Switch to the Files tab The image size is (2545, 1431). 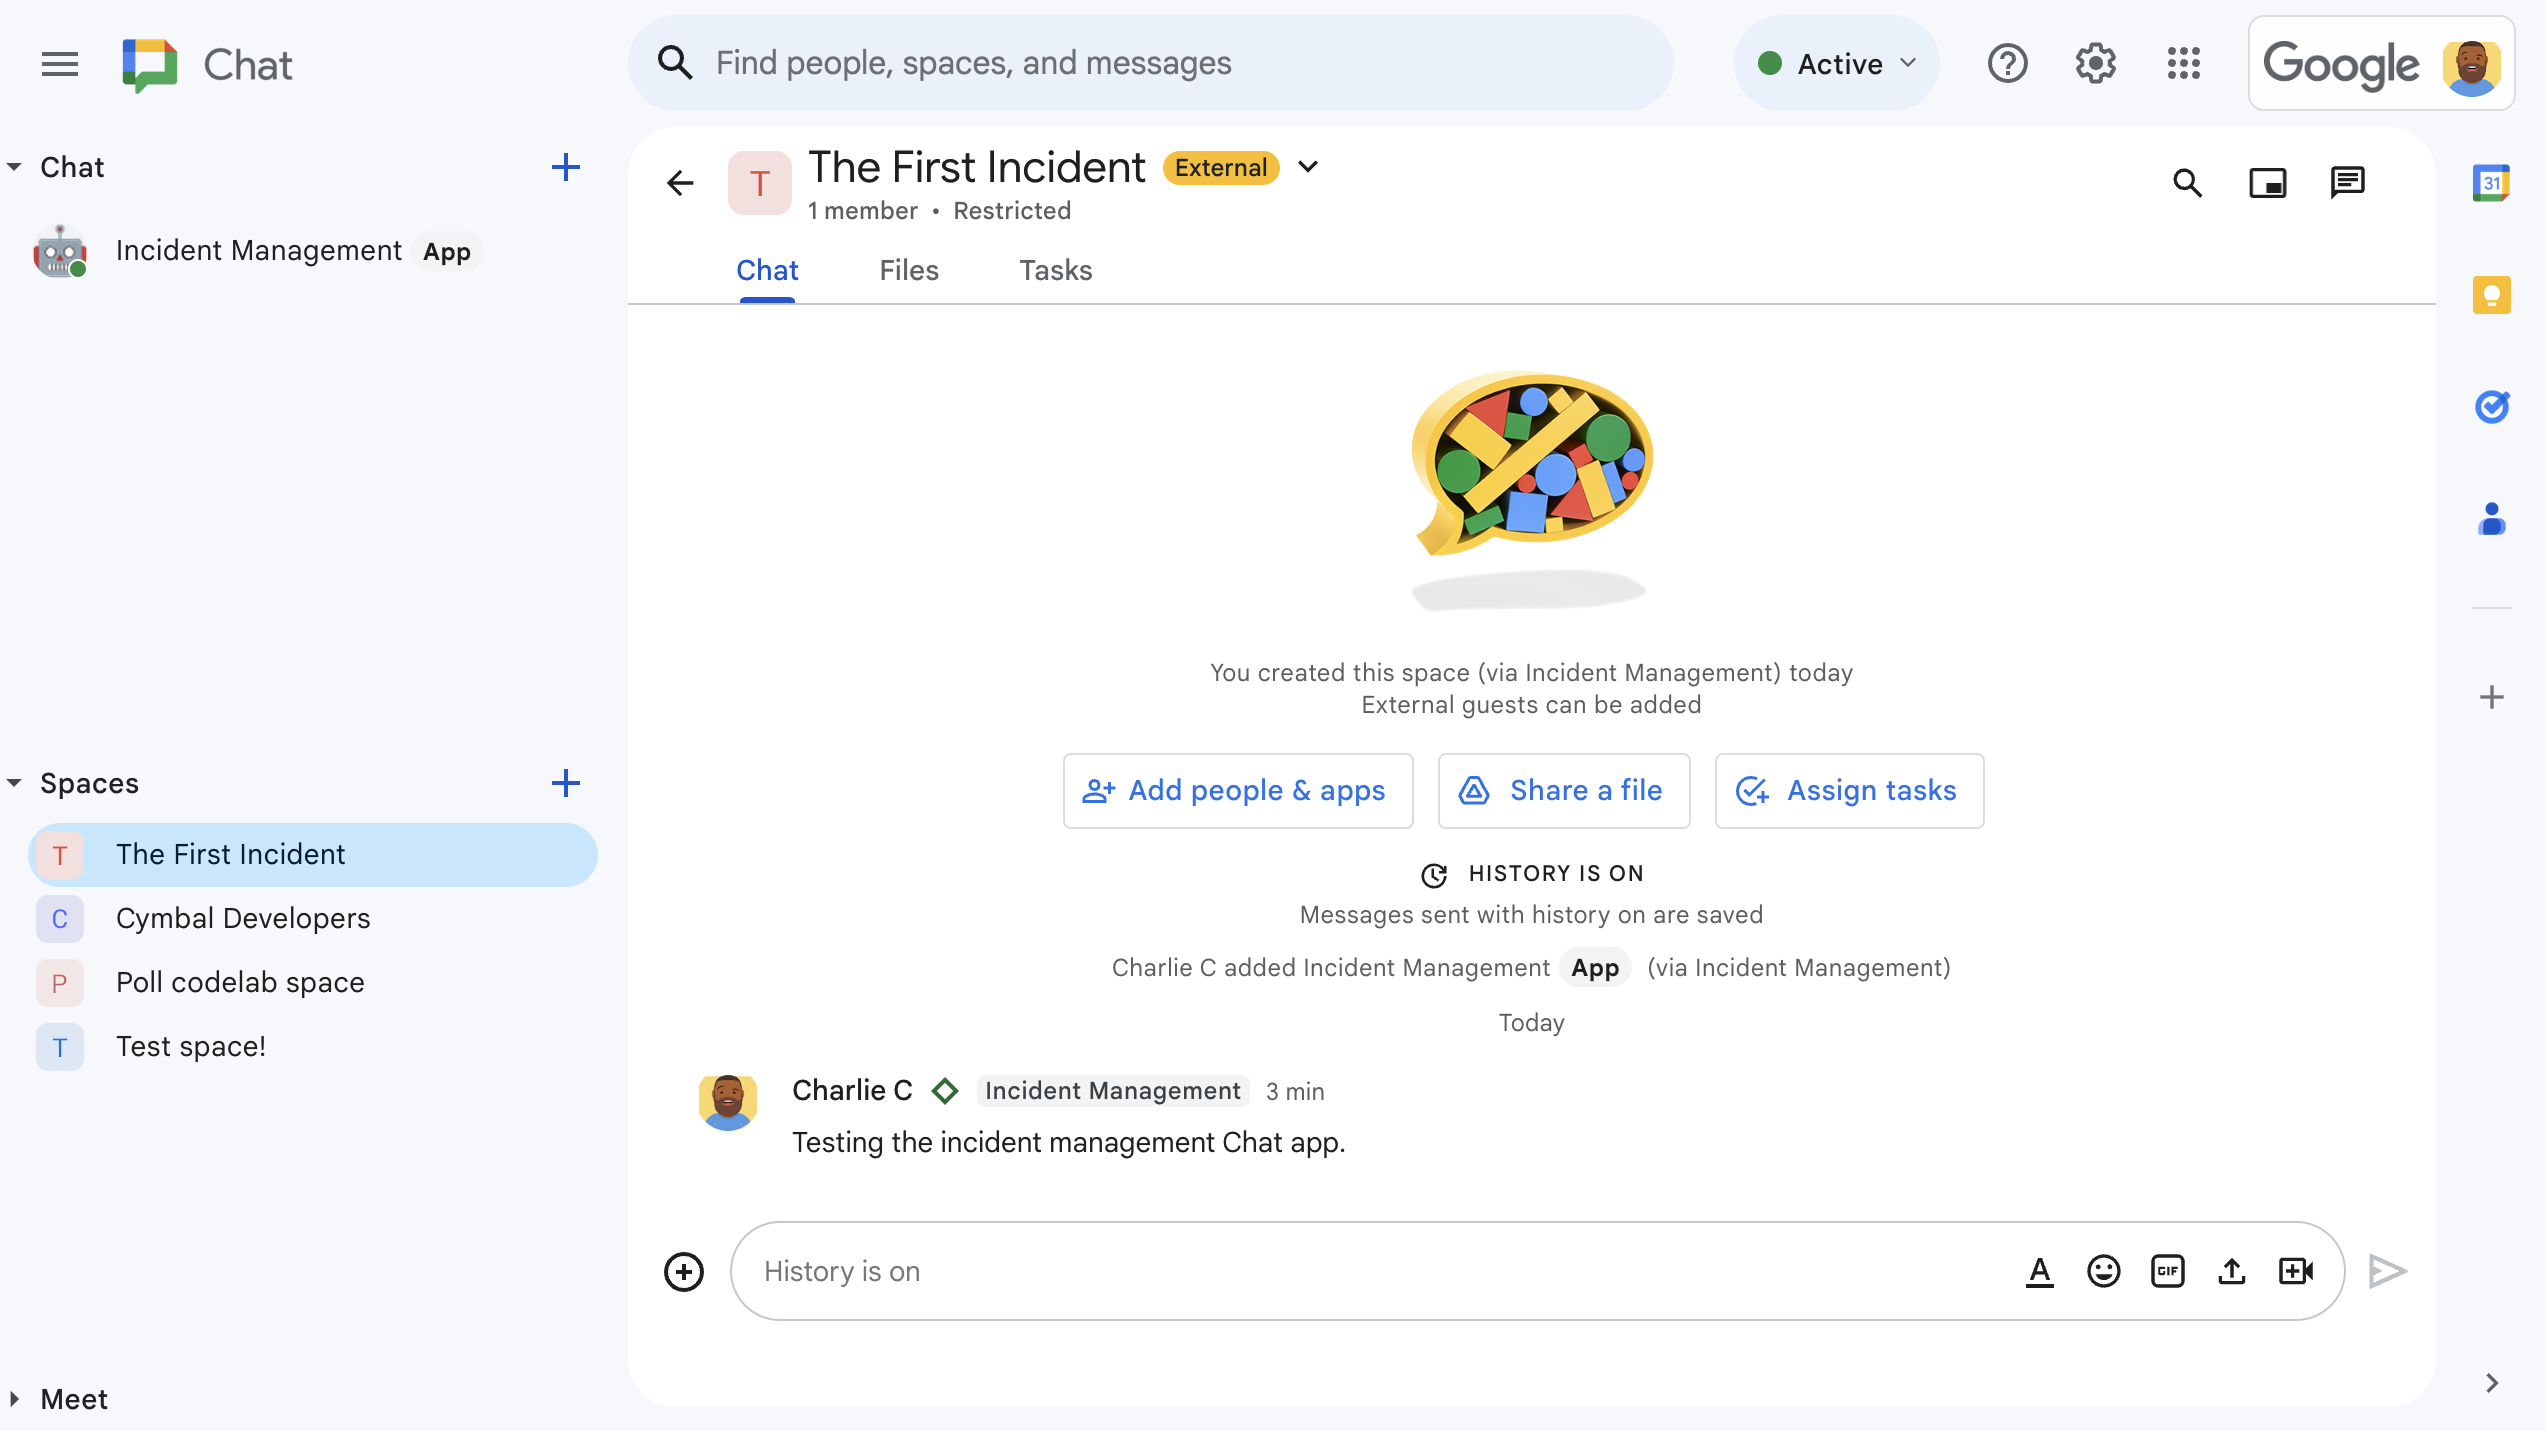[x=909, y=271]
